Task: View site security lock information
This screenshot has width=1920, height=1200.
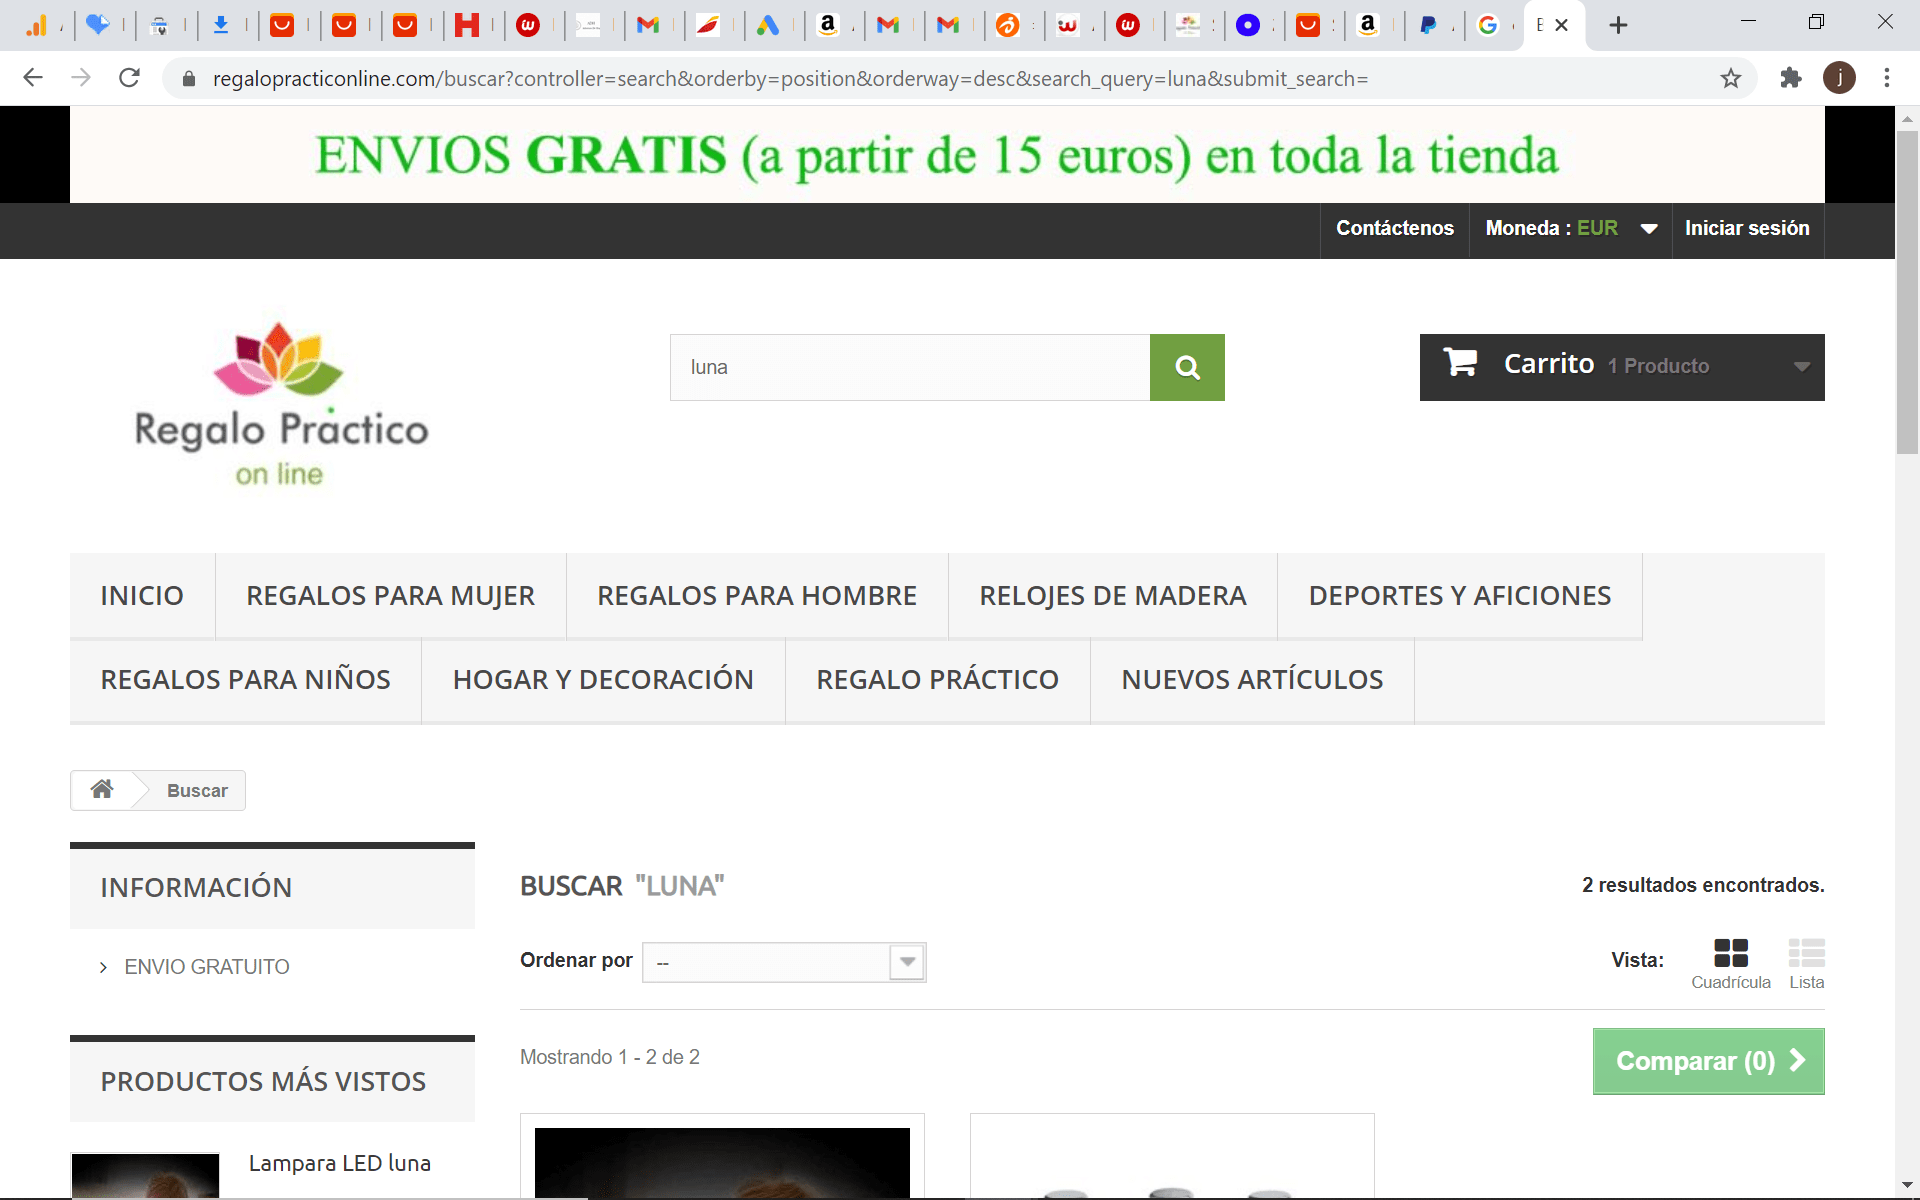Action: click(x=188, y=78)
